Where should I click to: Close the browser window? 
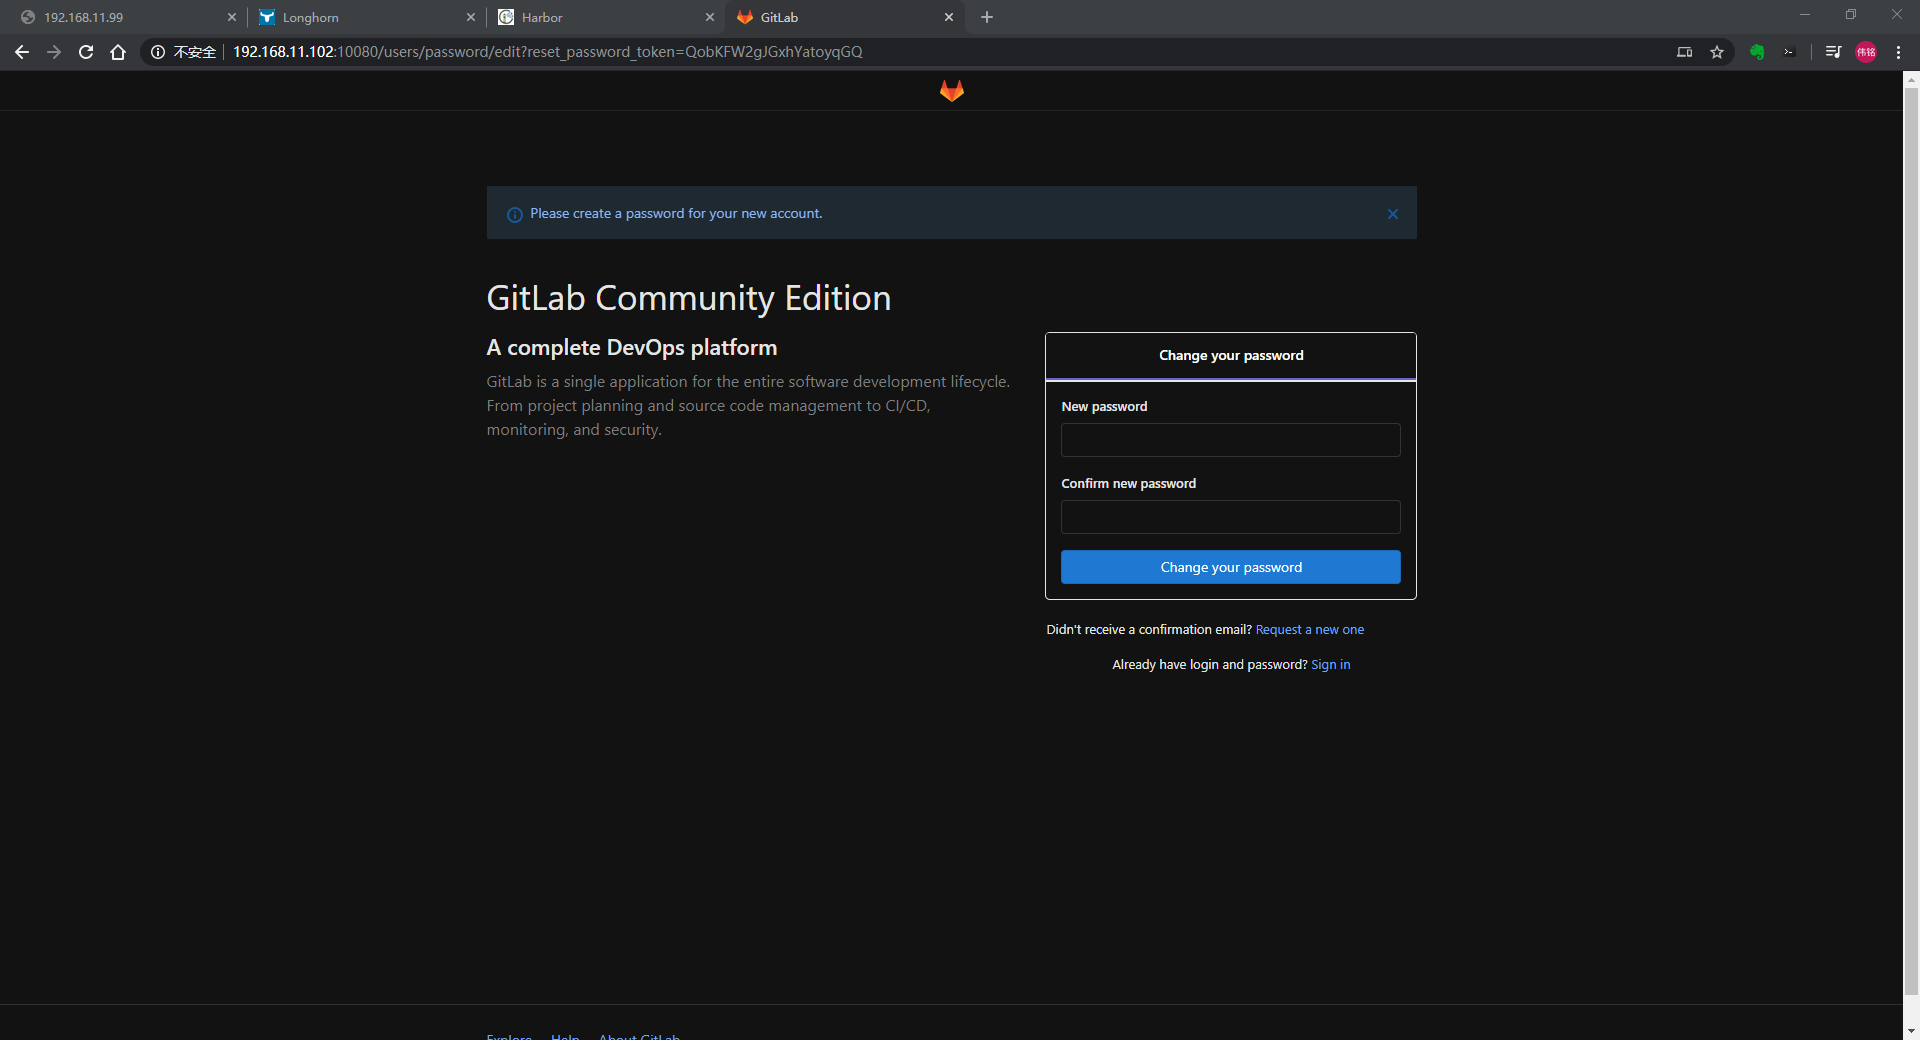pyautogui.click(x=1897, y=15)
